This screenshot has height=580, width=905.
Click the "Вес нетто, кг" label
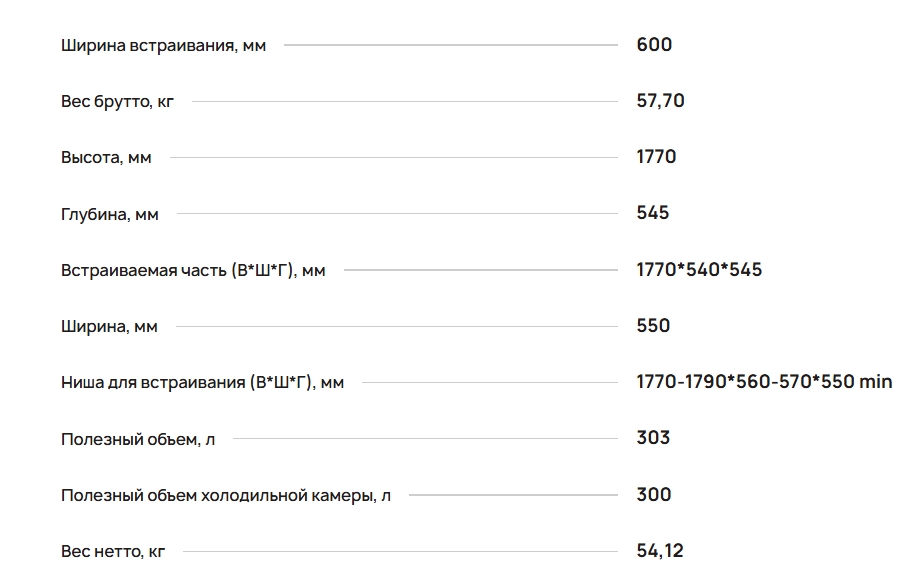tap(113, 551)
